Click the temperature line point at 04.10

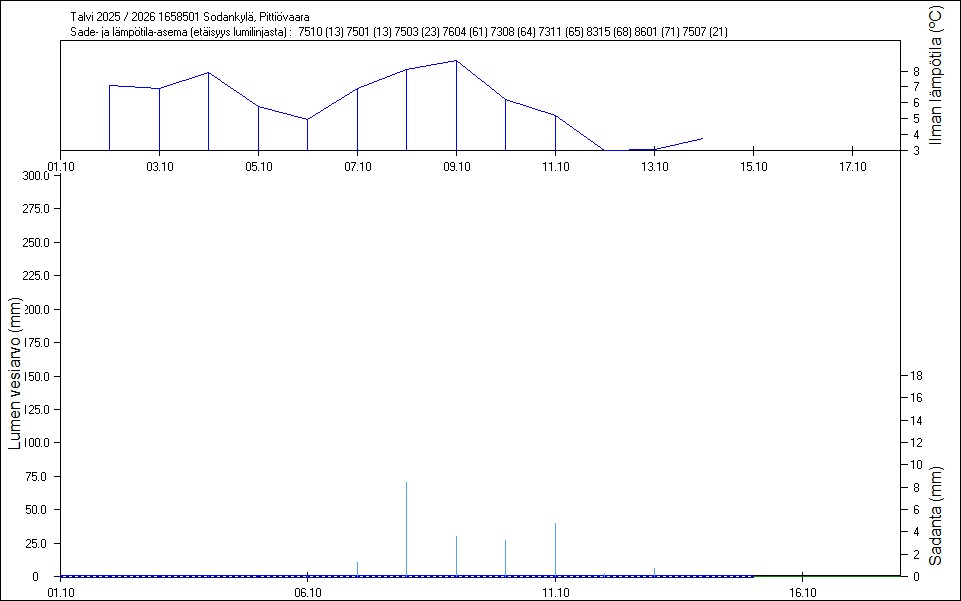(208, 73)
